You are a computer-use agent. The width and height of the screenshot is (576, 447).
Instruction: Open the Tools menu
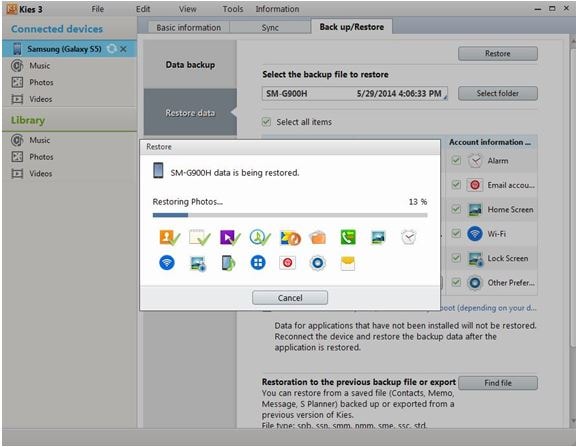tap(233, 9)
